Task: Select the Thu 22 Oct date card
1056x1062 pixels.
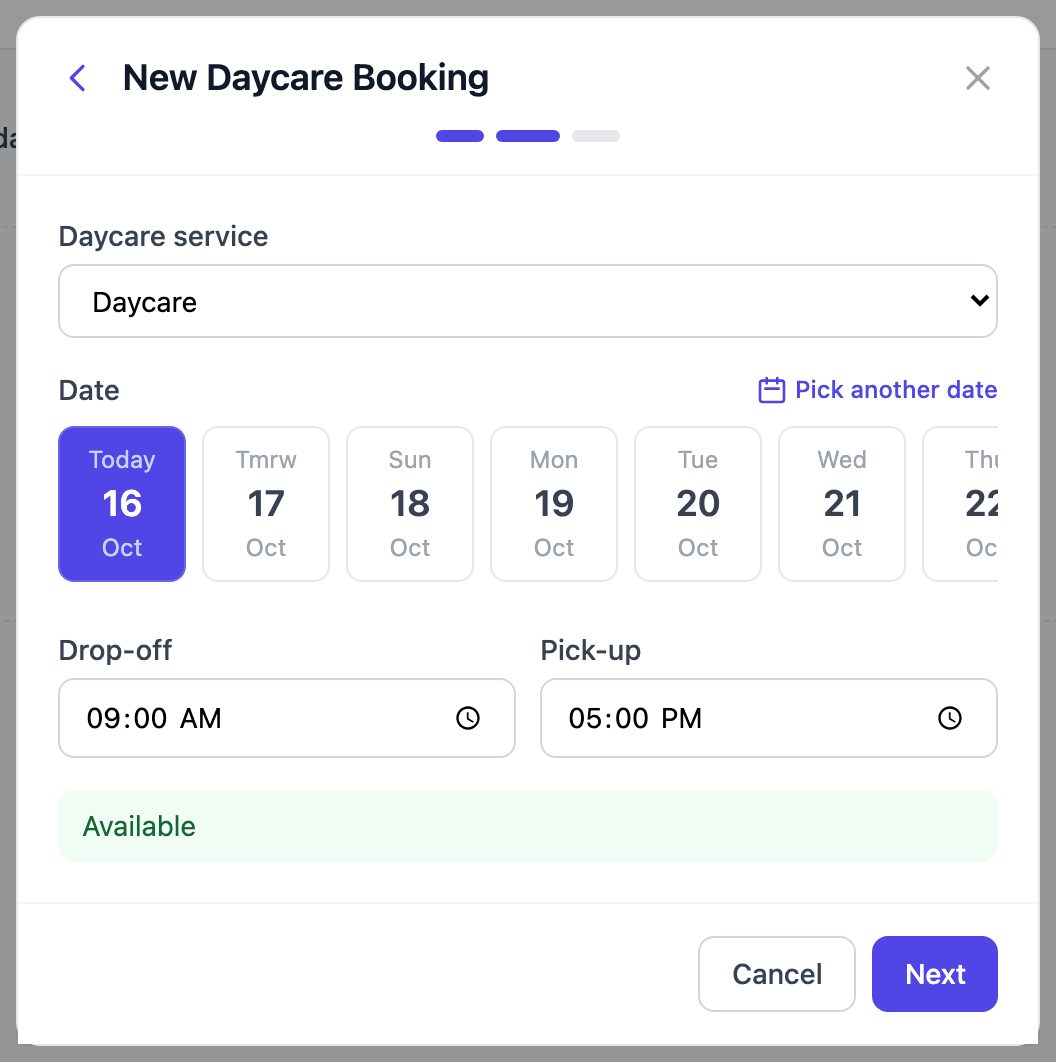Action: (960, 504)
